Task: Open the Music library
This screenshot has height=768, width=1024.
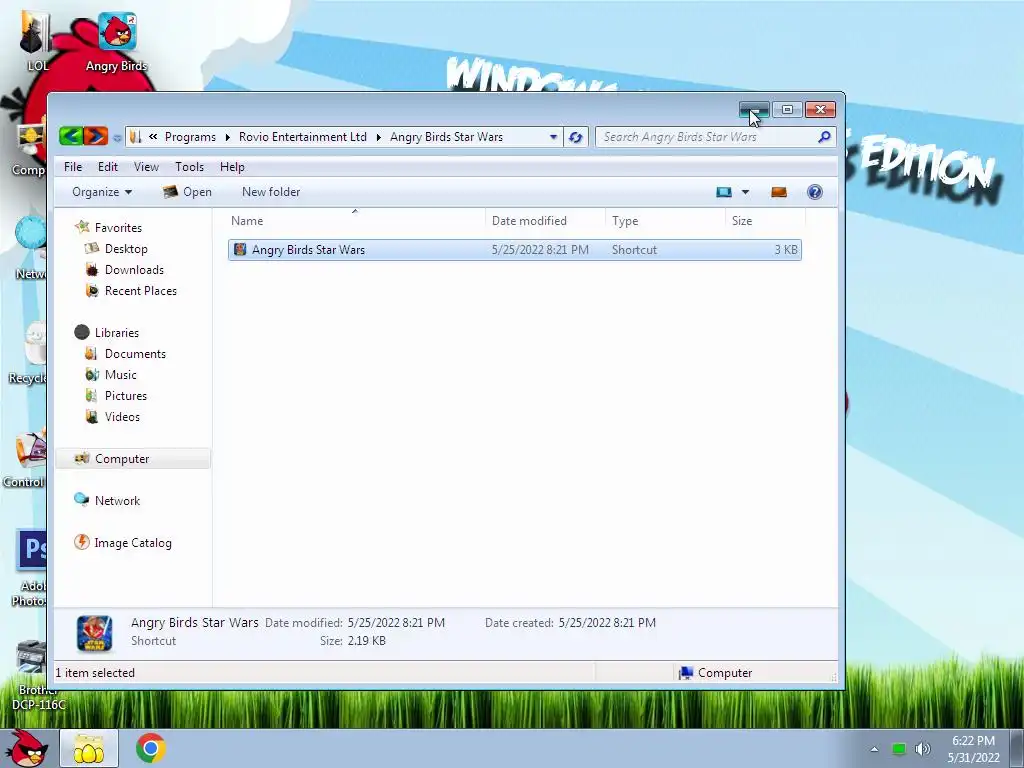Action: tap(120, 374)
